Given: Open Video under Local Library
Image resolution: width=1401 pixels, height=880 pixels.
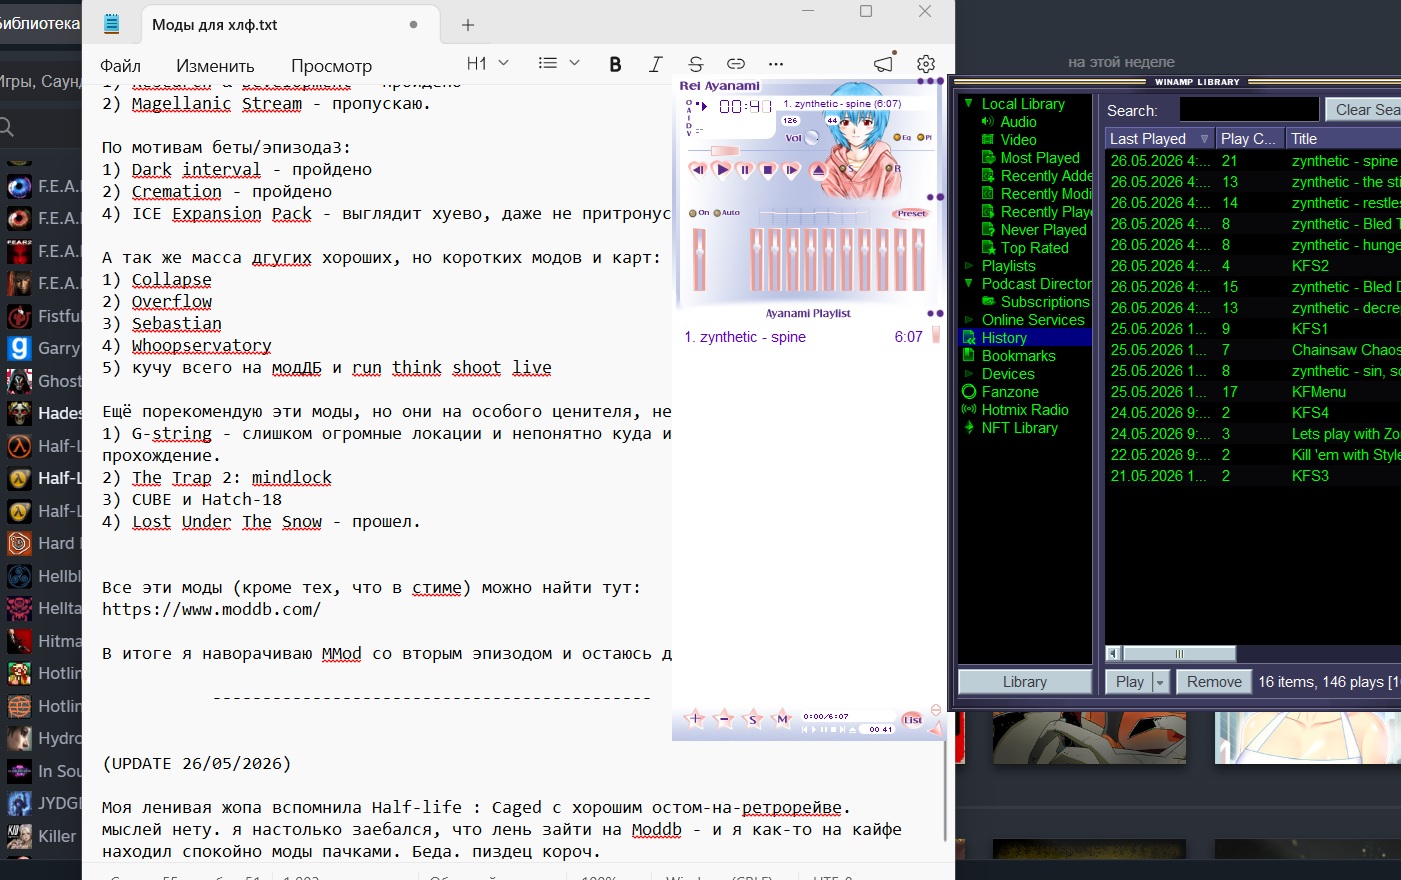Looking at the screenshot, I should (1018, 140).
